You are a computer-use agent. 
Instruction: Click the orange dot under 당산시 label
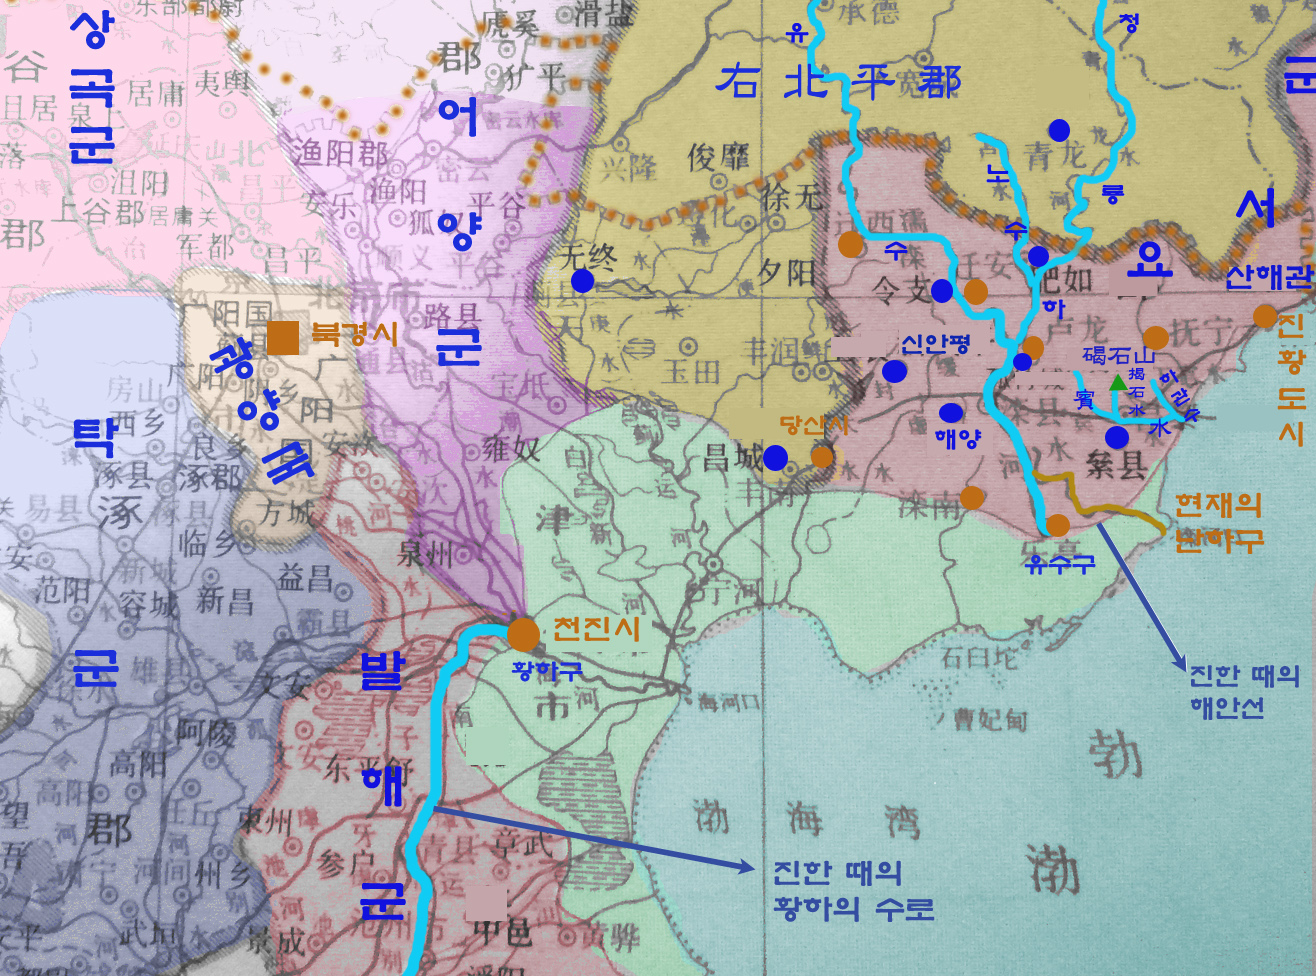(822, 457)
